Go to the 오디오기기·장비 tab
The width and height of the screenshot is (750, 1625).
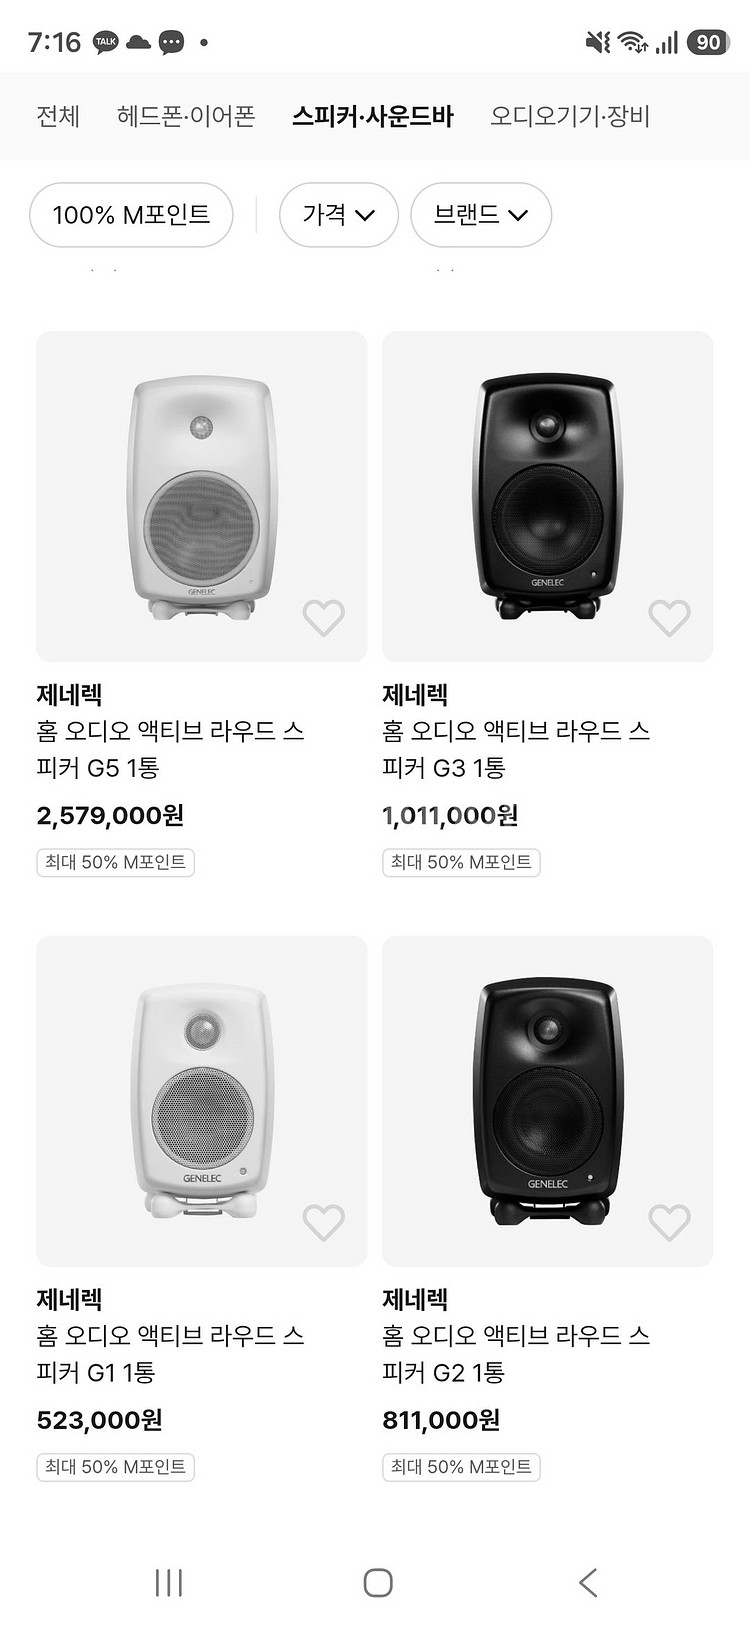tap(570, 116)
